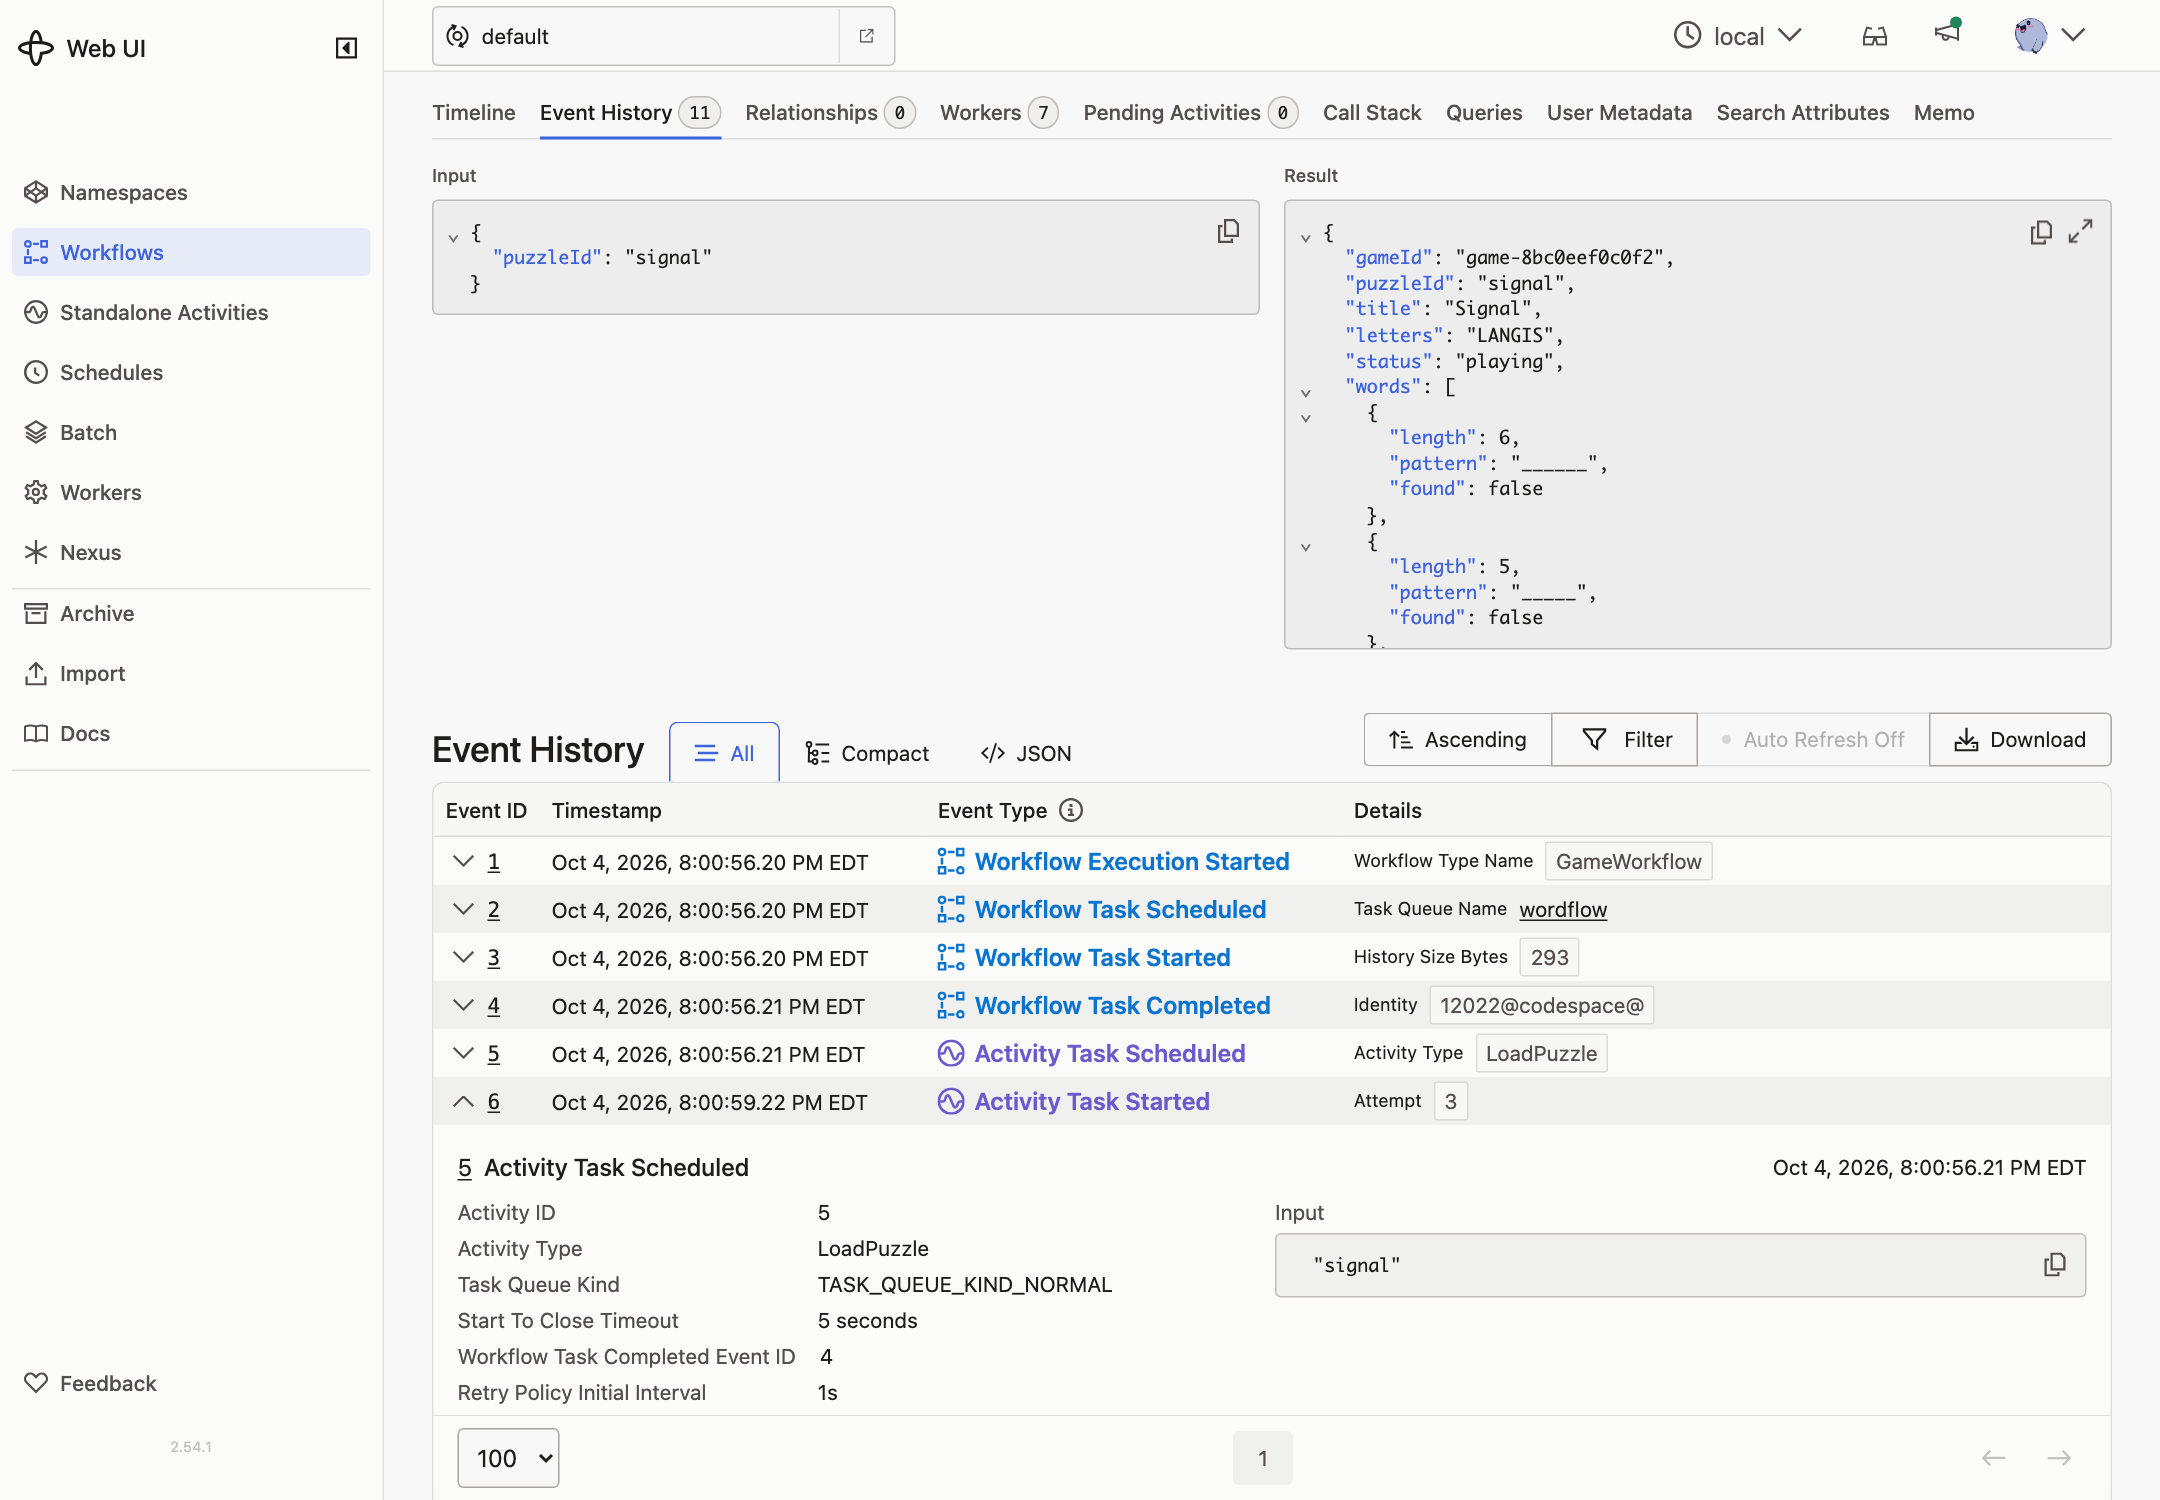Screen dimensions: 2160x1500
Task: Open Import page
Action: tap(191, 673)
